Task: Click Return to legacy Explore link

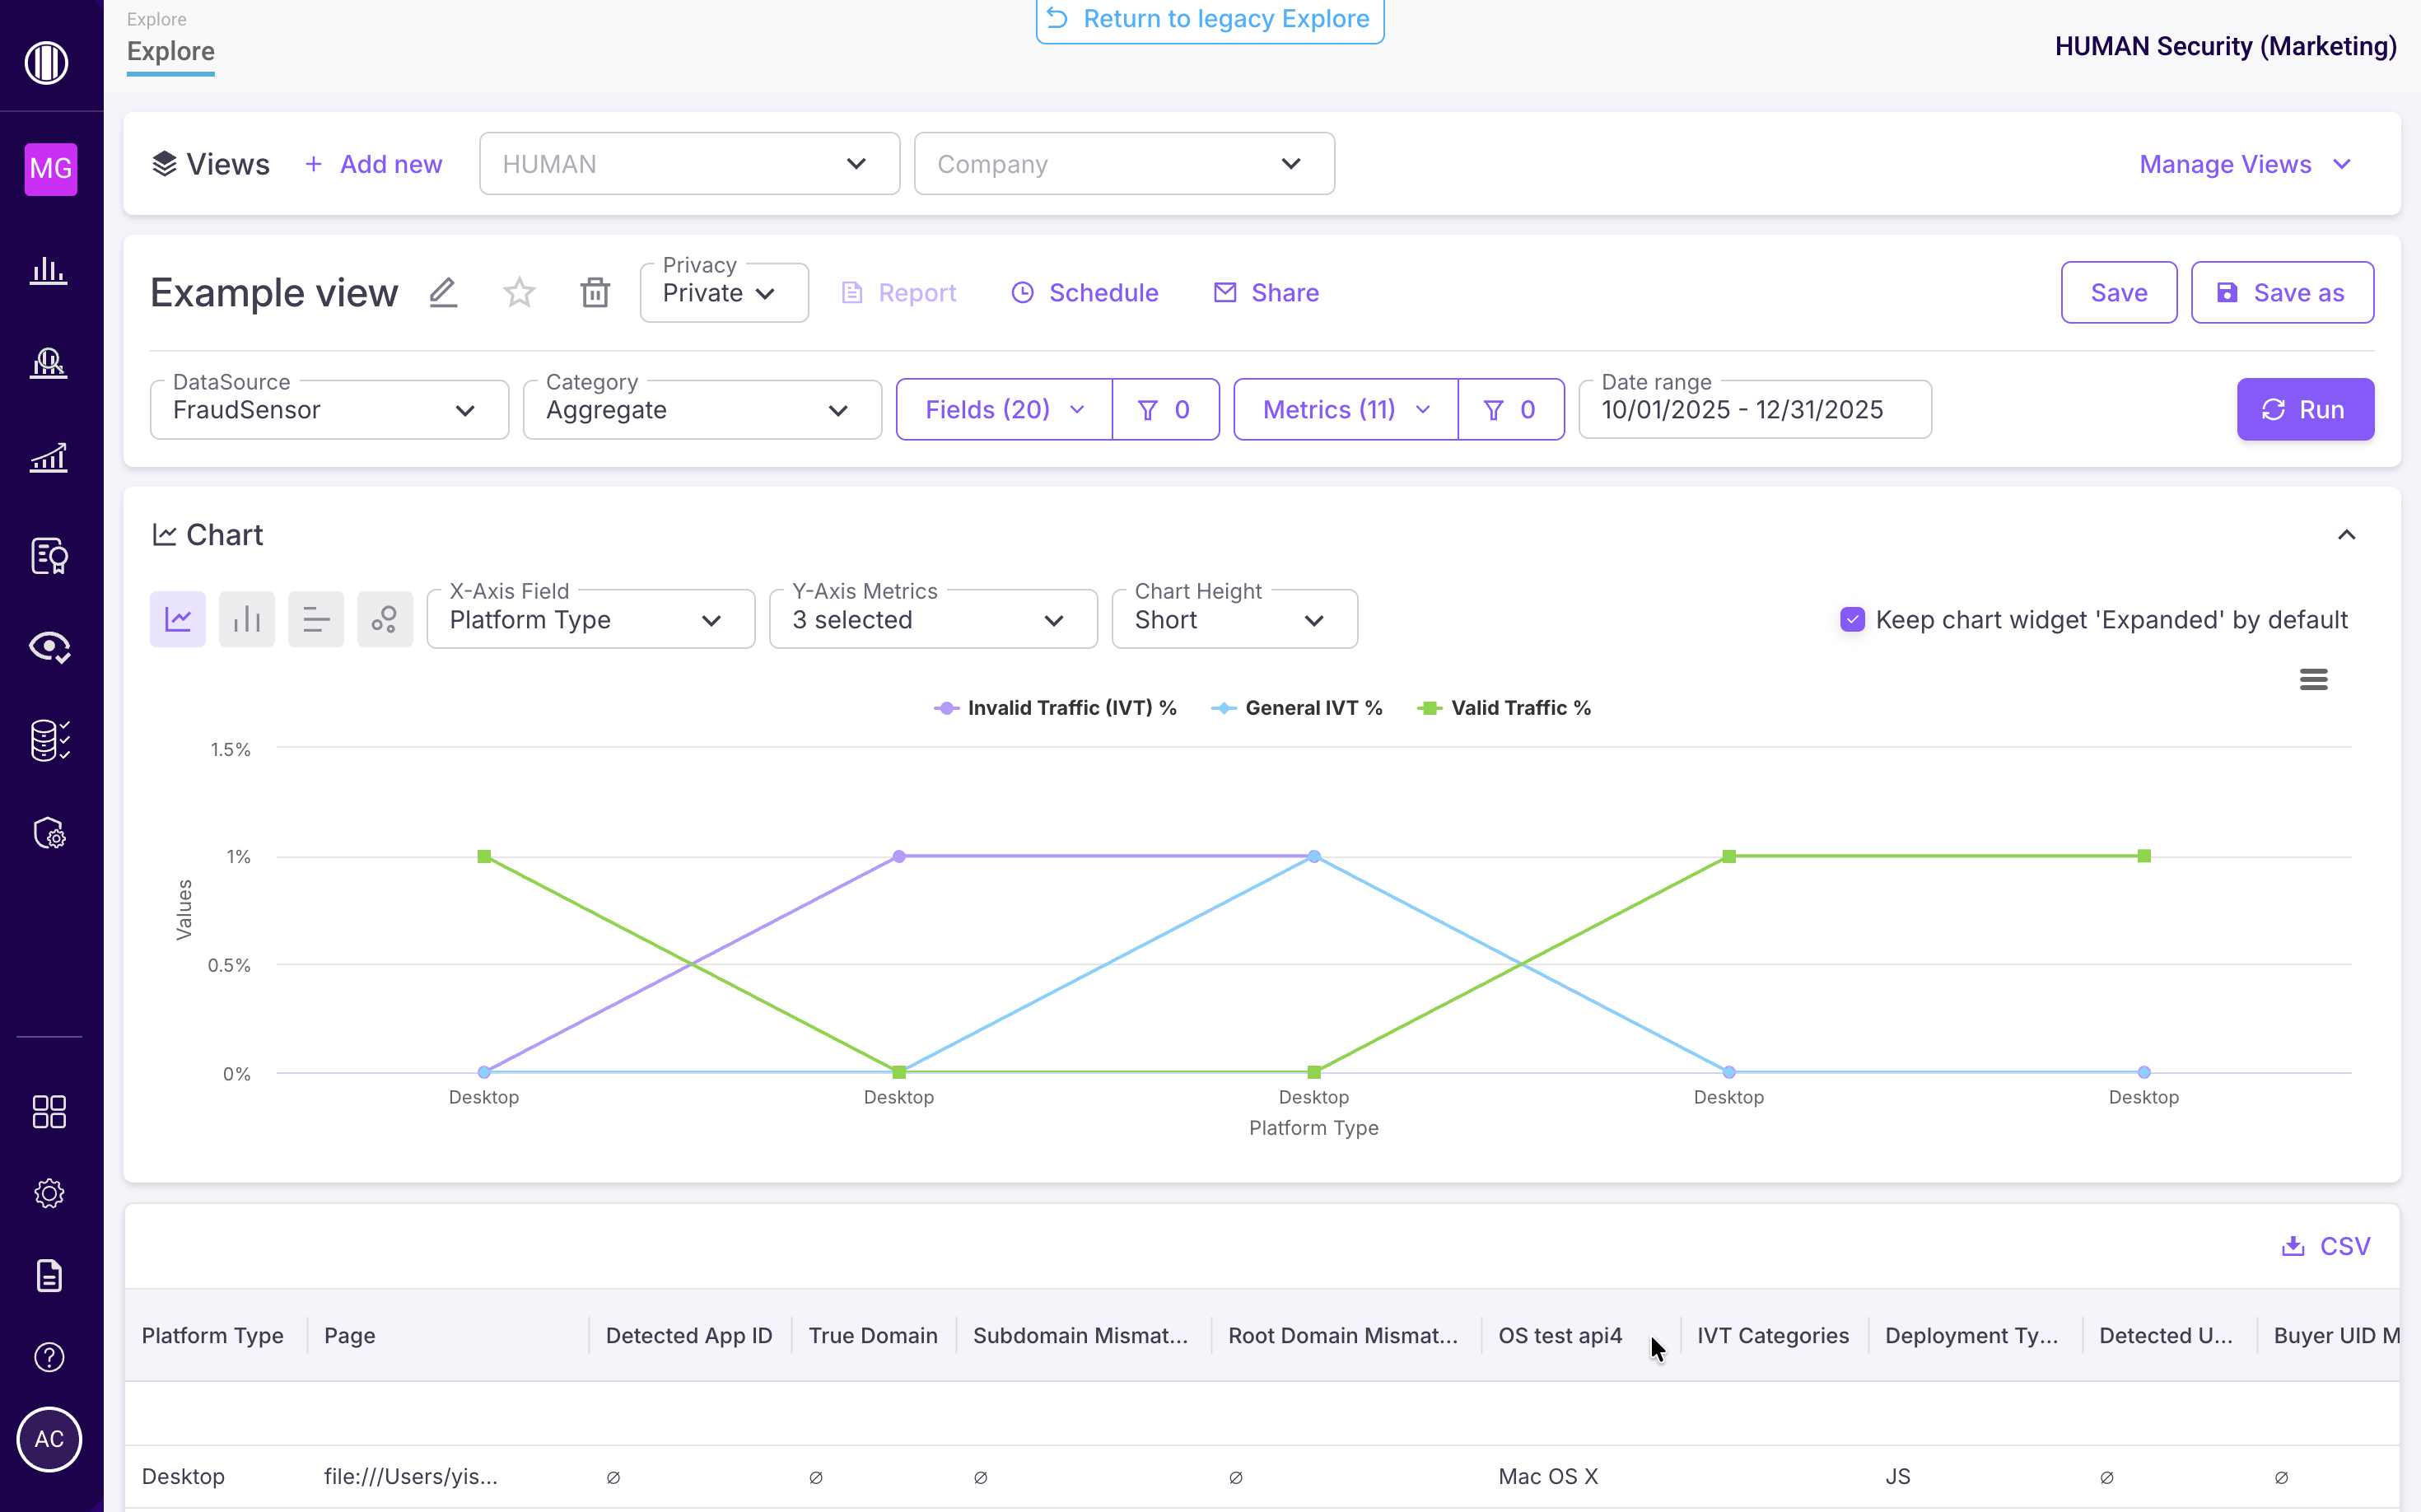Action: [1210, 19]
